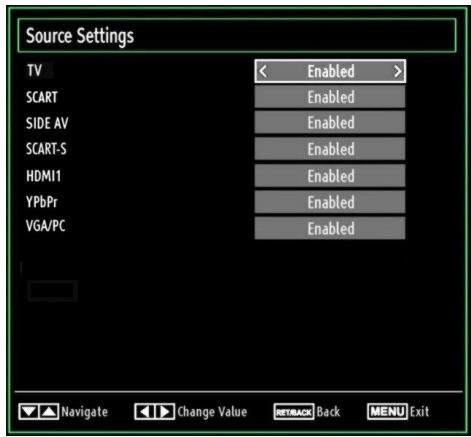Click the Source Settings title
Image resolution: width=471 pixels, height=437 pixels.
point(80,36)
